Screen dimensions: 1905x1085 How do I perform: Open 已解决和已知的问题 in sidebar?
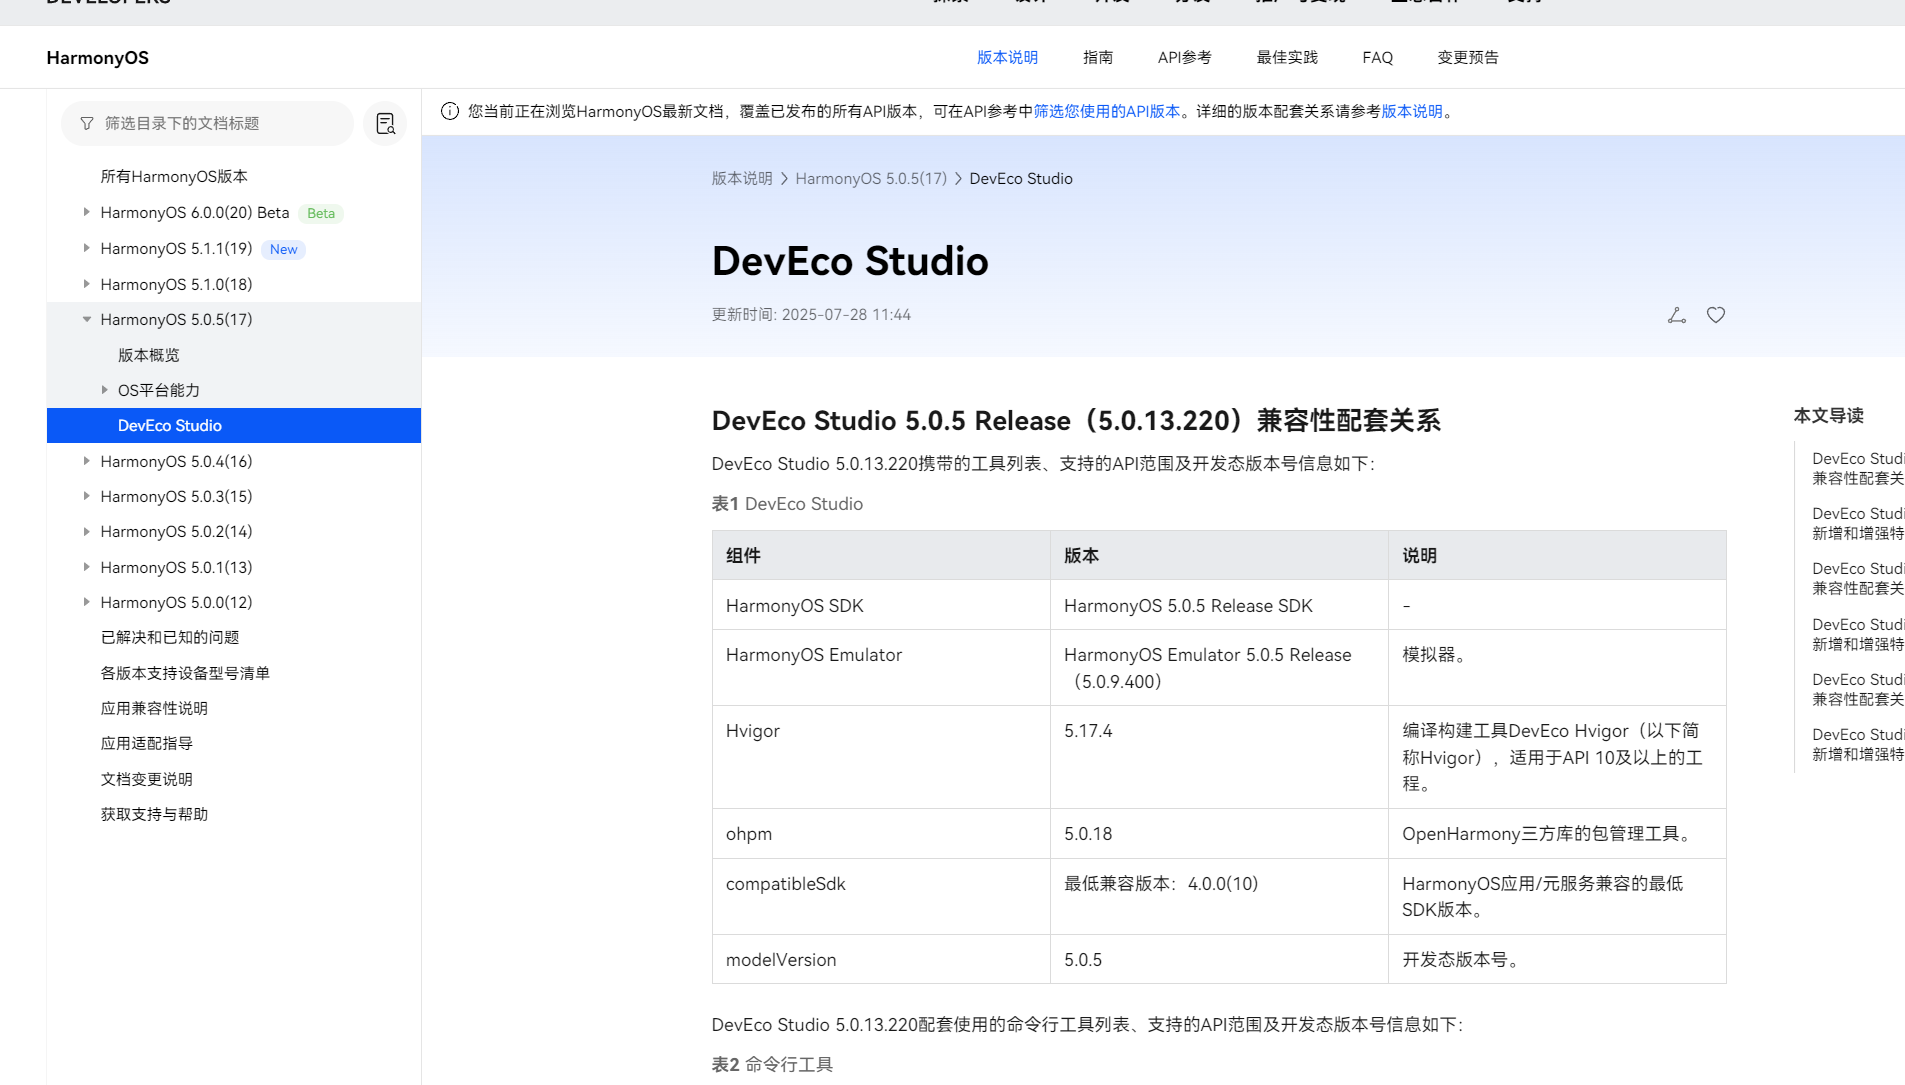click(170, 637)
